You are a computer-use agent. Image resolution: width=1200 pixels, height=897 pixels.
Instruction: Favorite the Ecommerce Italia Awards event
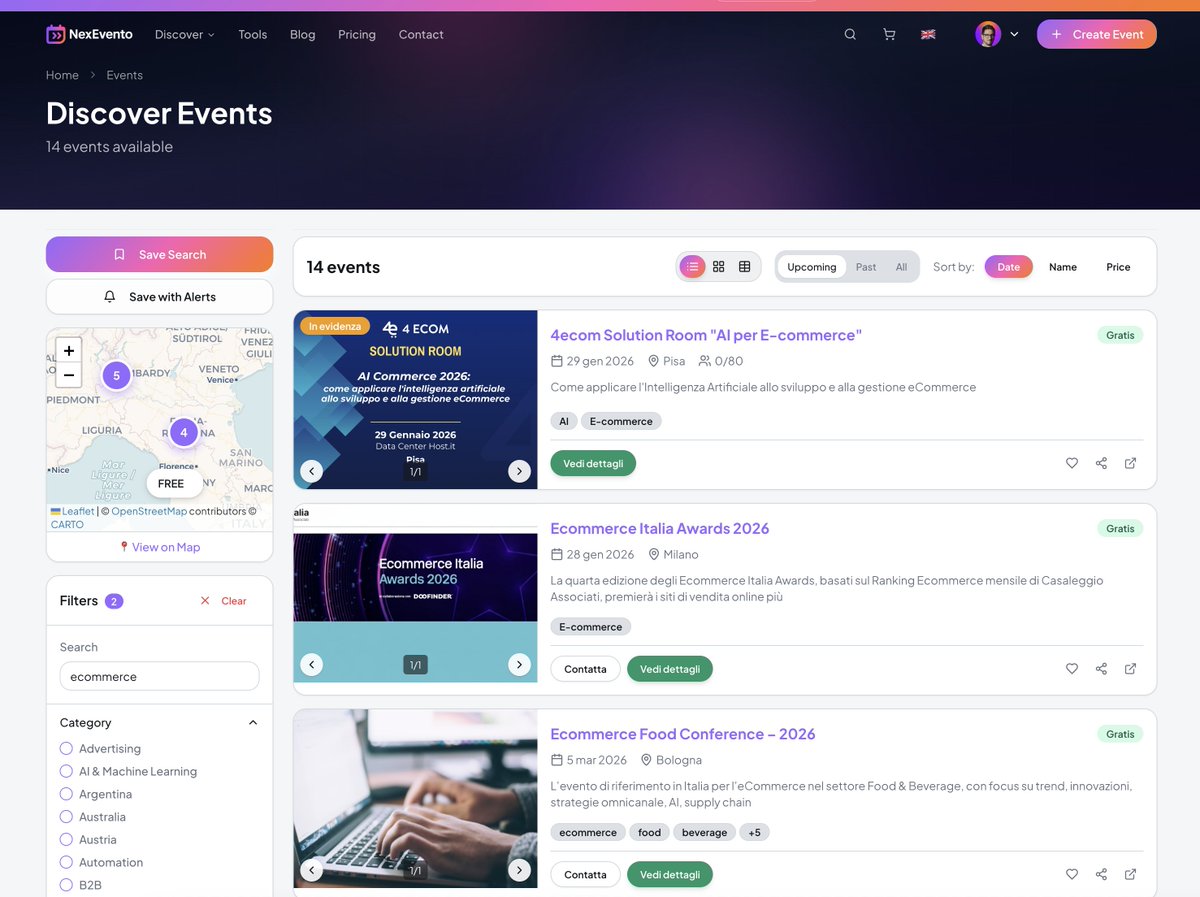coord(1072,668)
